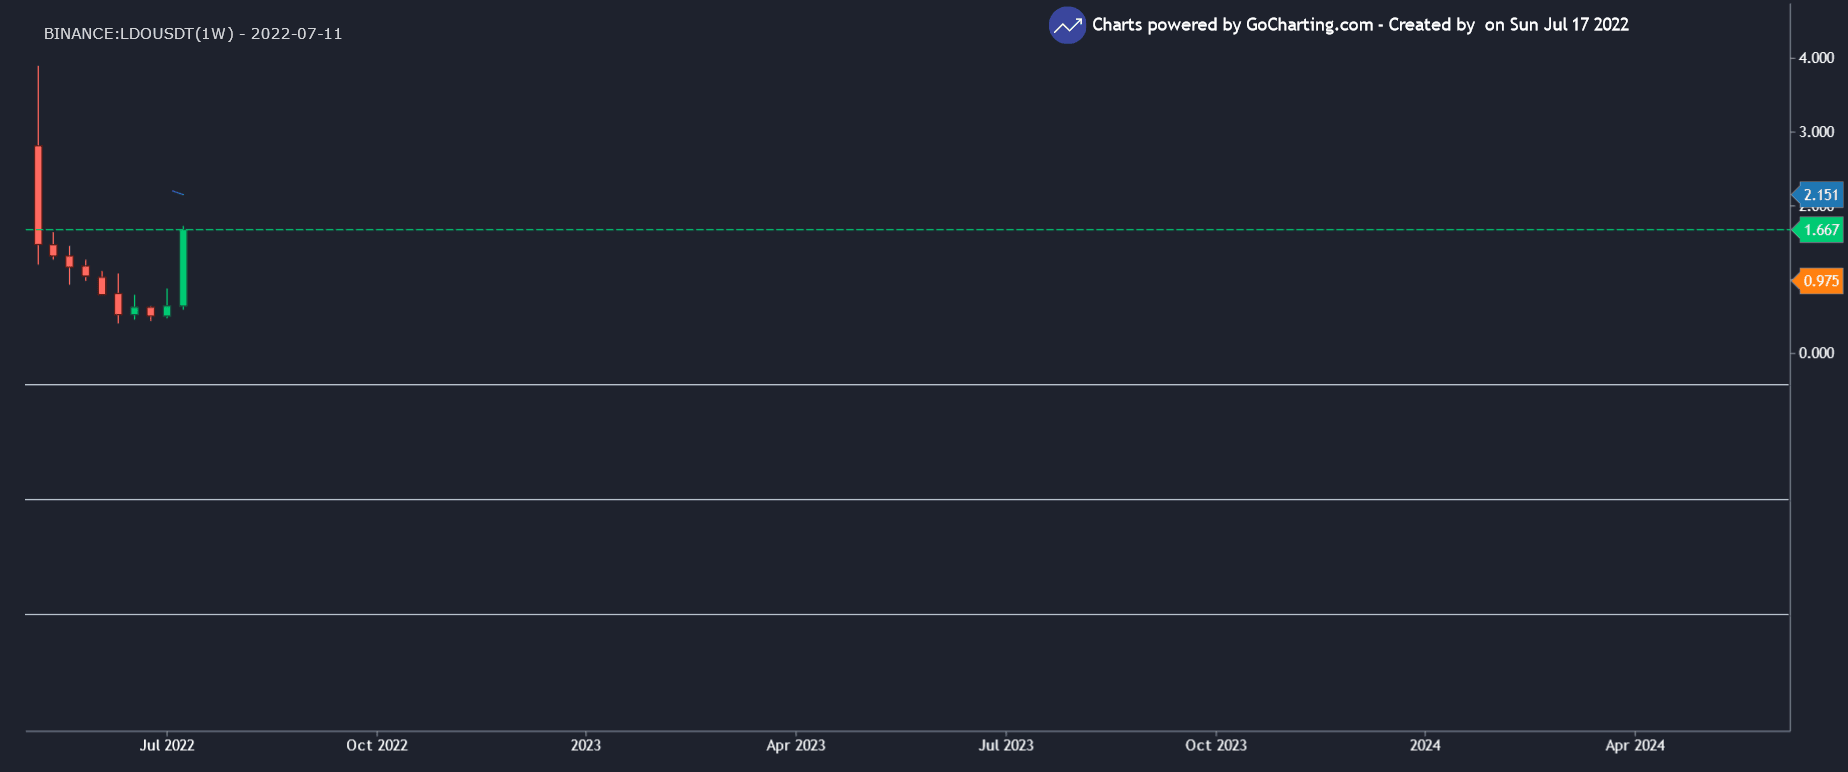Click the 4.000 price axis label

click(x=1816, y=58)
